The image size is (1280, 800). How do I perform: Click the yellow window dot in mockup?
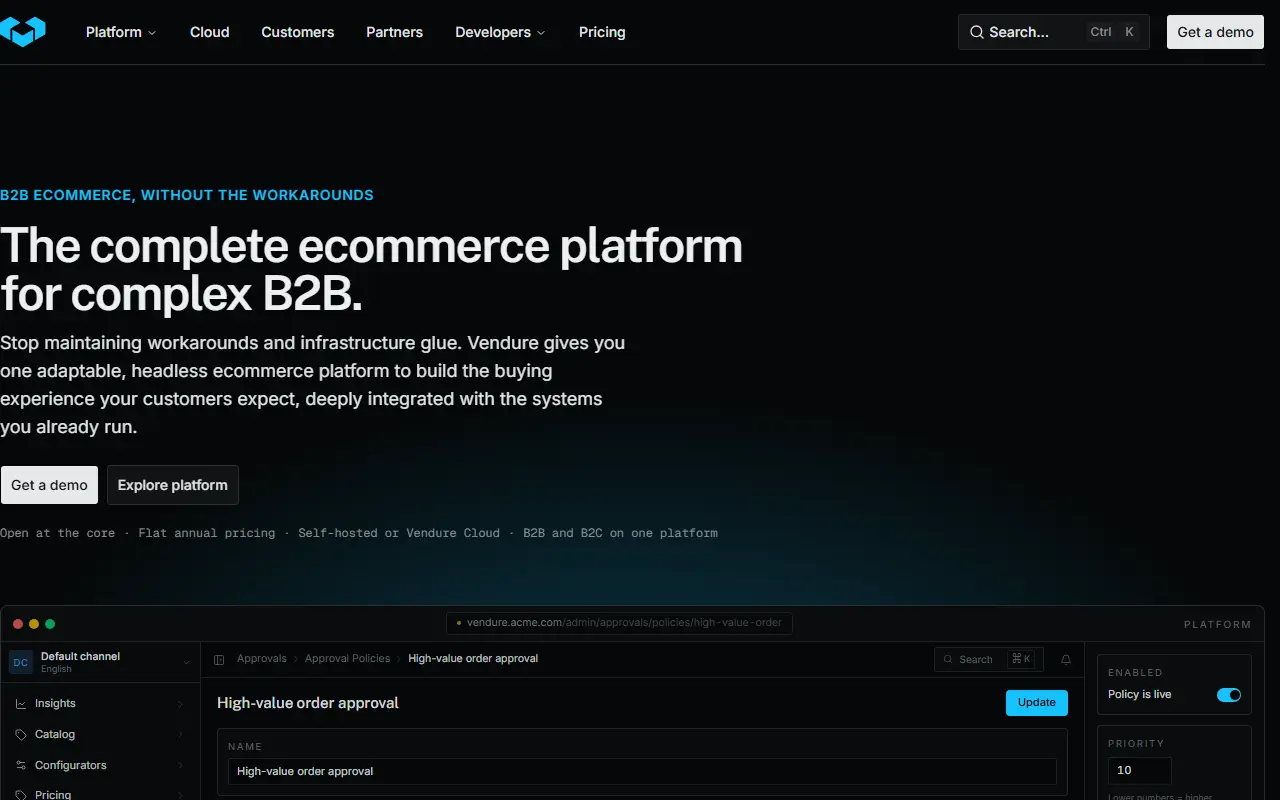pos(34,624)
